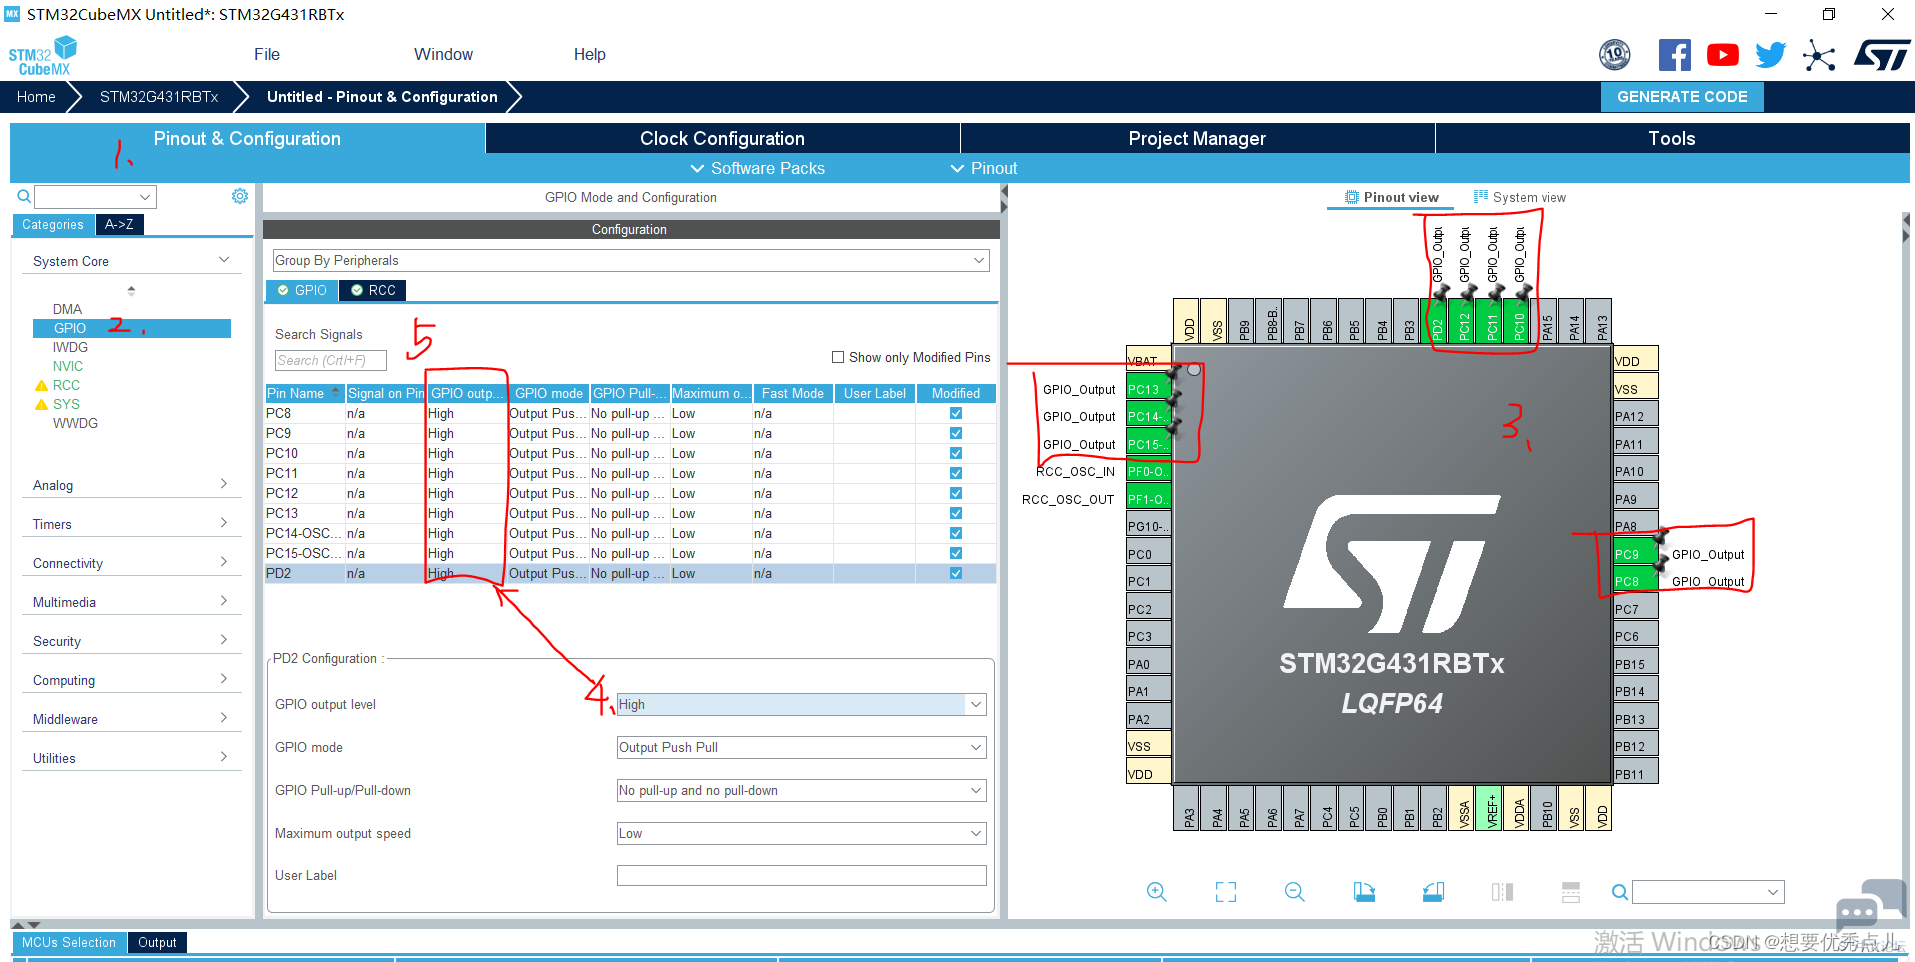This screenshot has width=1915, height=962.
Task: Open the 10 years anniversary badge
Action: click(1615, 55)
